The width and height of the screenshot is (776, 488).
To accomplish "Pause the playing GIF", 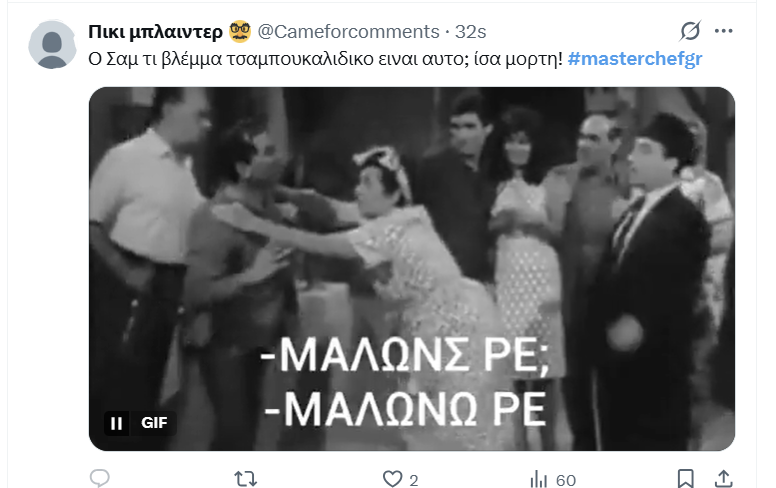I will pos(117,423).
